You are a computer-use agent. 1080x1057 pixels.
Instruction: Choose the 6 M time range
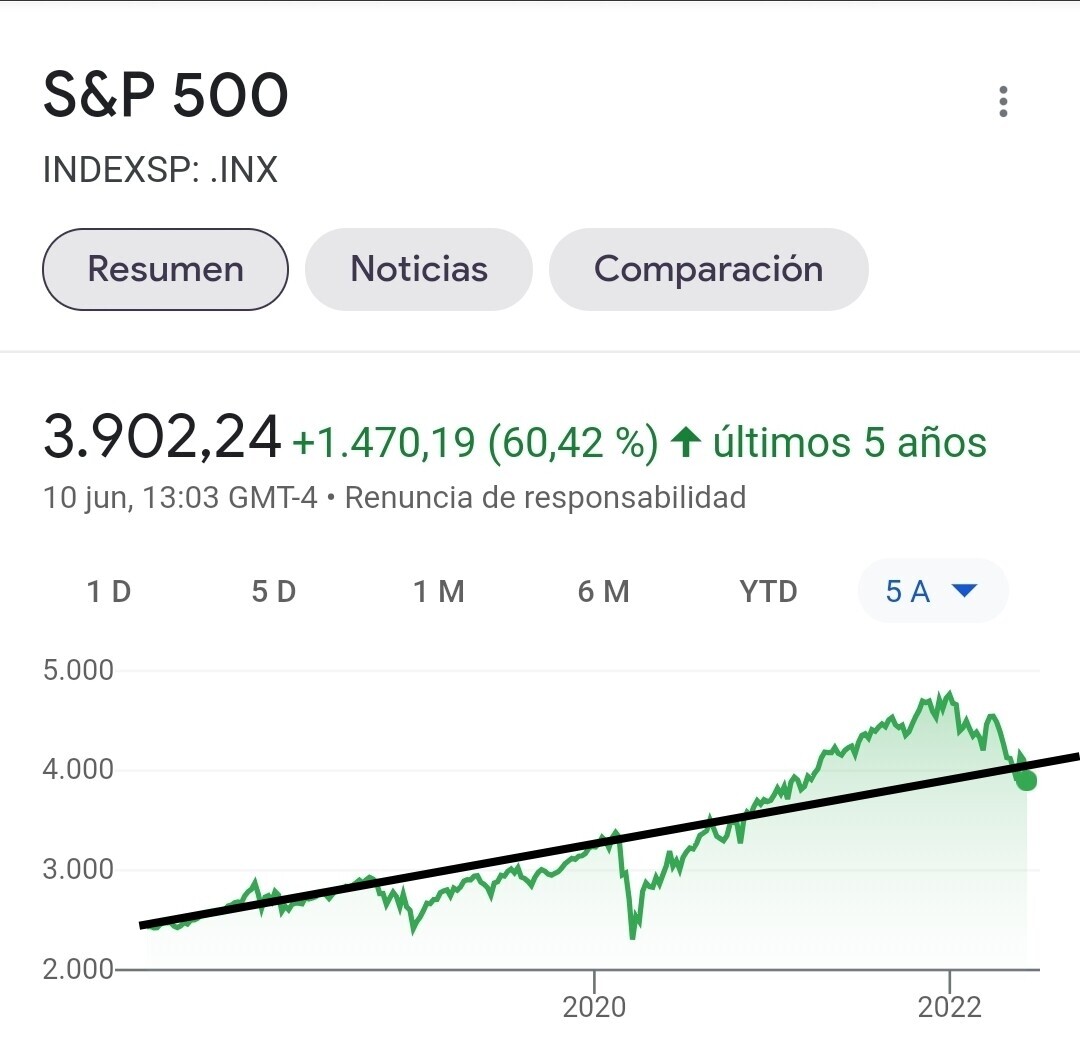pos(603,592)
